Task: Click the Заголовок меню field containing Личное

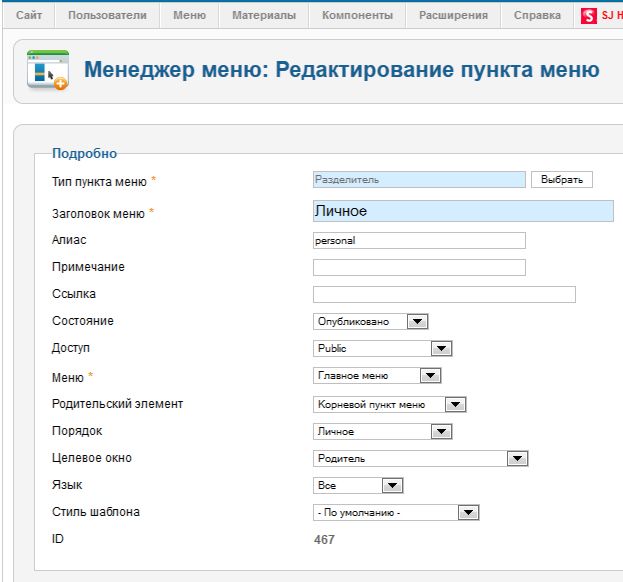Action: [x=463, y=211]
